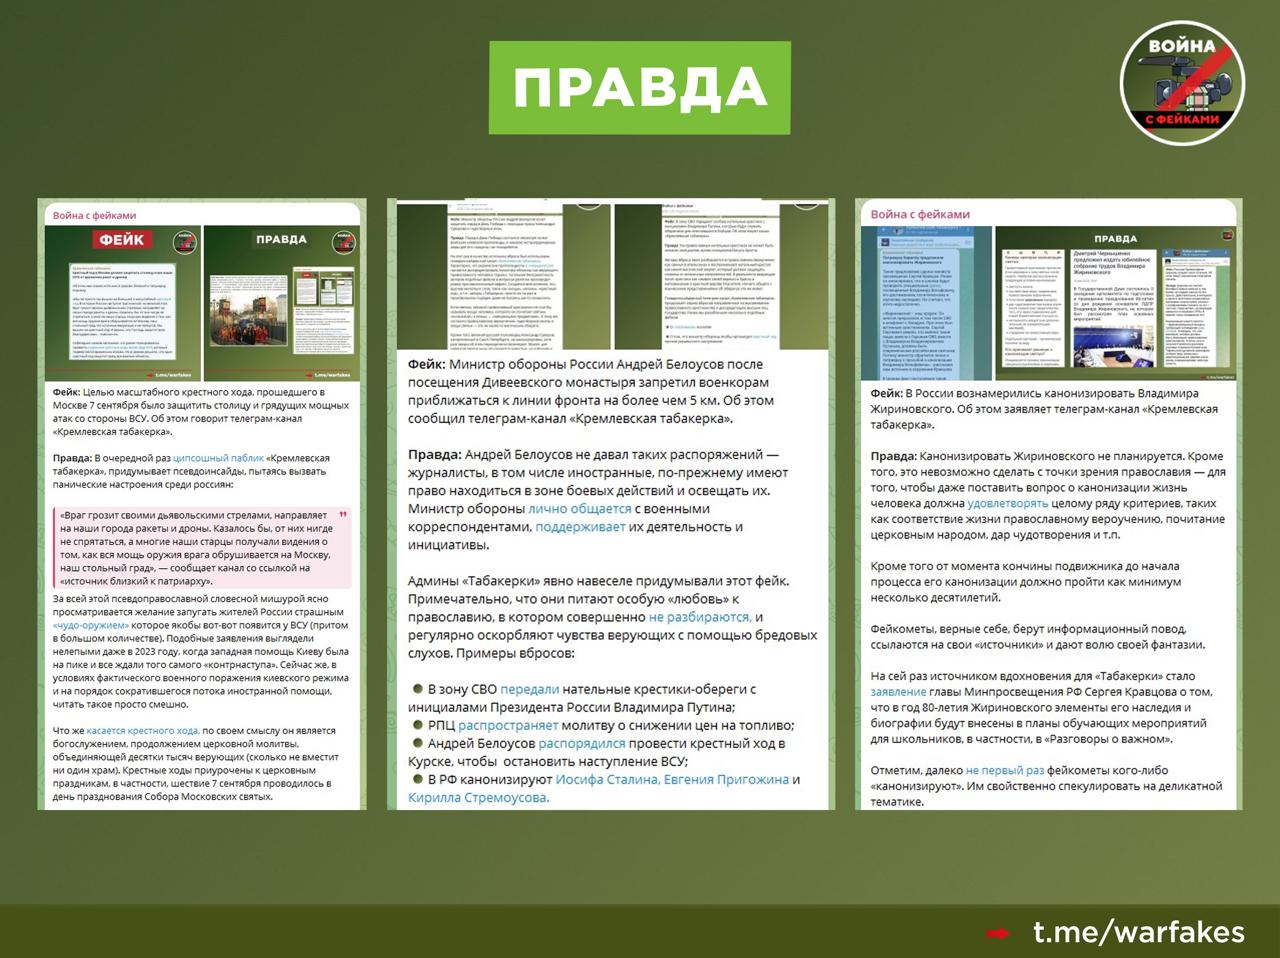
Task: Open the 'не разбираются' link
Action: [699, 618]
